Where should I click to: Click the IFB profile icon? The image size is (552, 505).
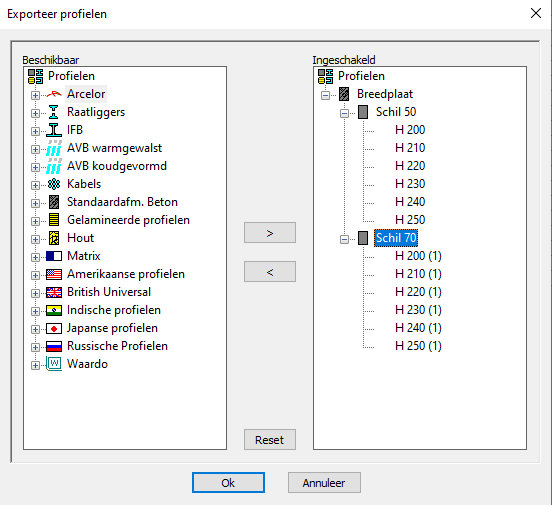click(x=54, y=130)
